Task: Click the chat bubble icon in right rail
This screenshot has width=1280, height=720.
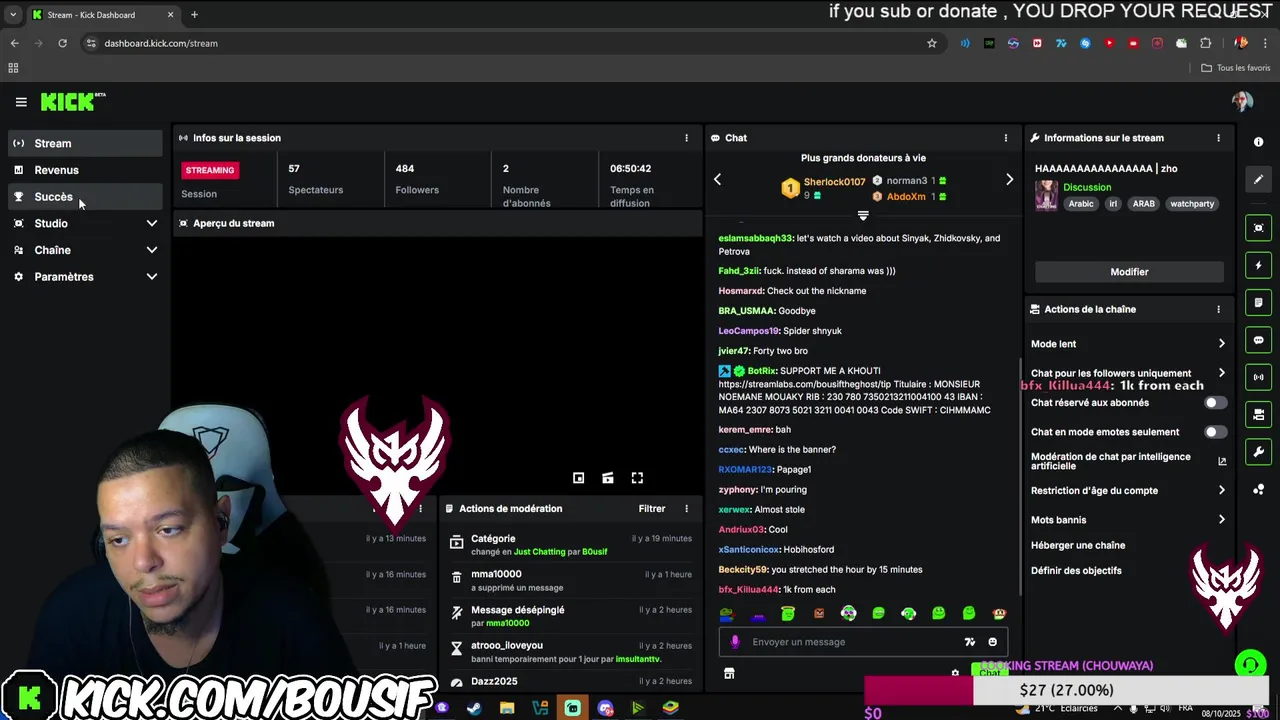Action: 1258,340
